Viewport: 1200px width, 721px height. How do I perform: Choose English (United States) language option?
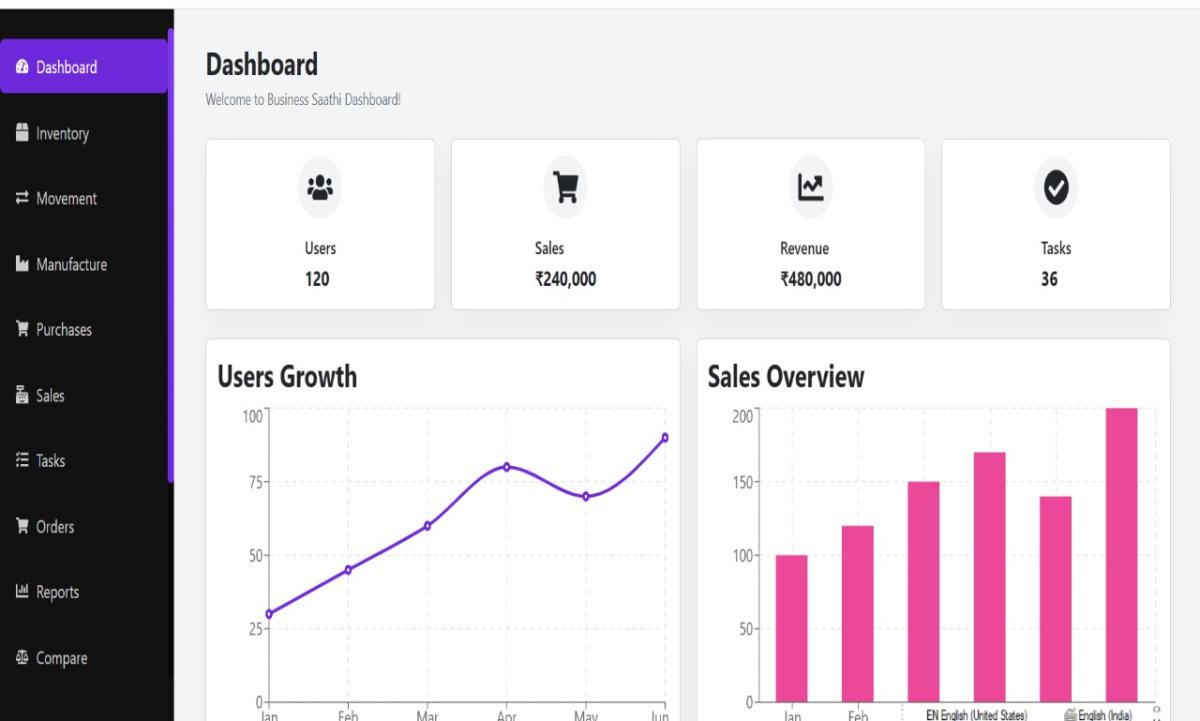[x=976, y=714]
